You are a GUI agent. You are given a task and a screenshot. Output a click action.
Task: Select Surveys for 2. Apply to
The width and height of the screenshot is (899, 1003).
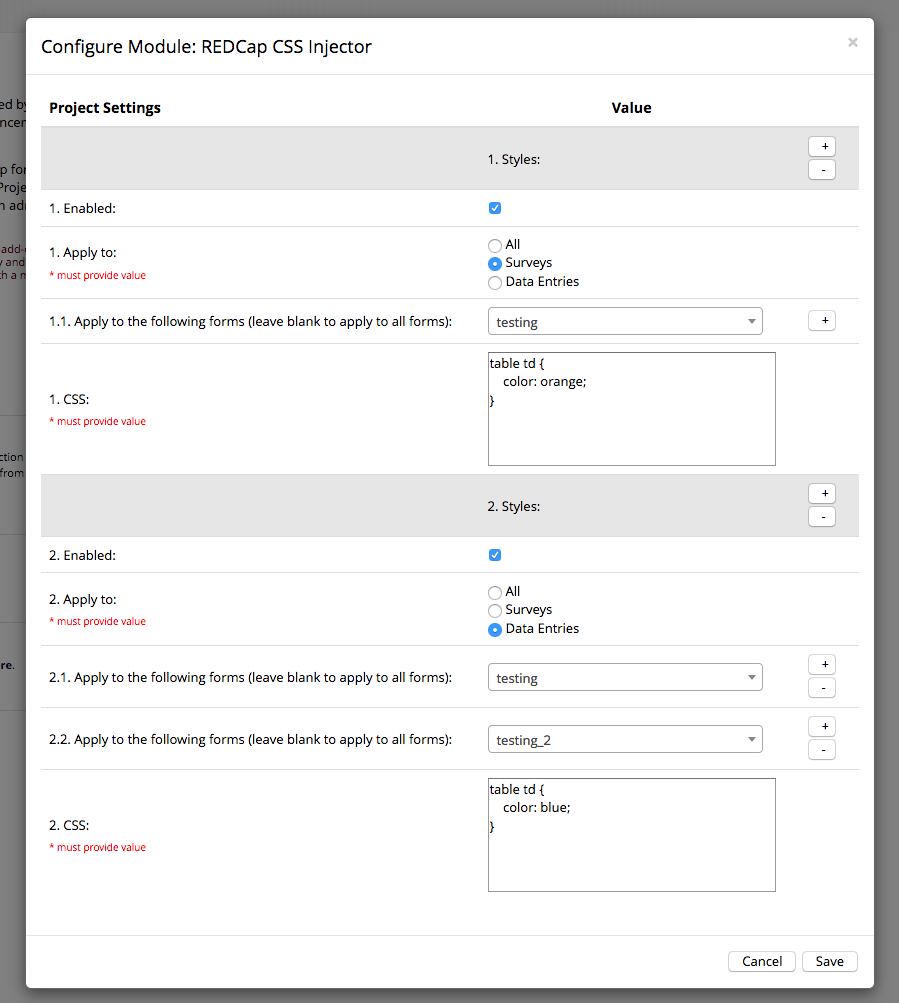pos(495,610)
